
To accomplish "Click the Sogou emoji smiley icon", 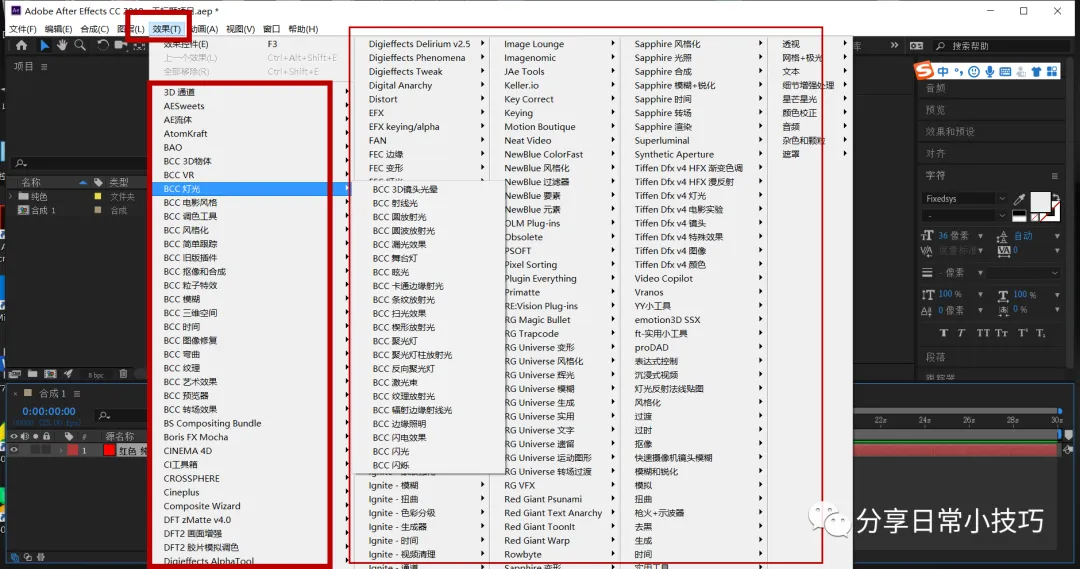I will (x=974, y=72).
